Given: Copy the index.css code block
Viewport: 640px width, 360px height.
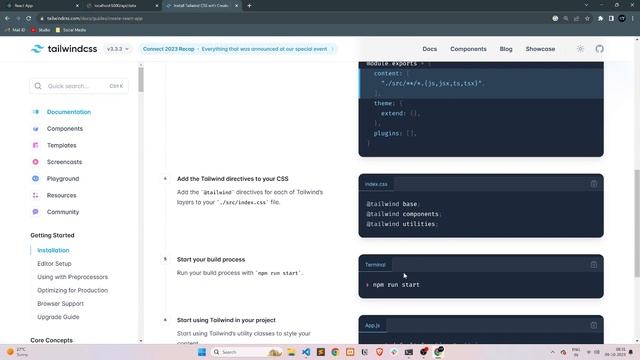Looking at the screenshot, I should (x=593, y=184).
